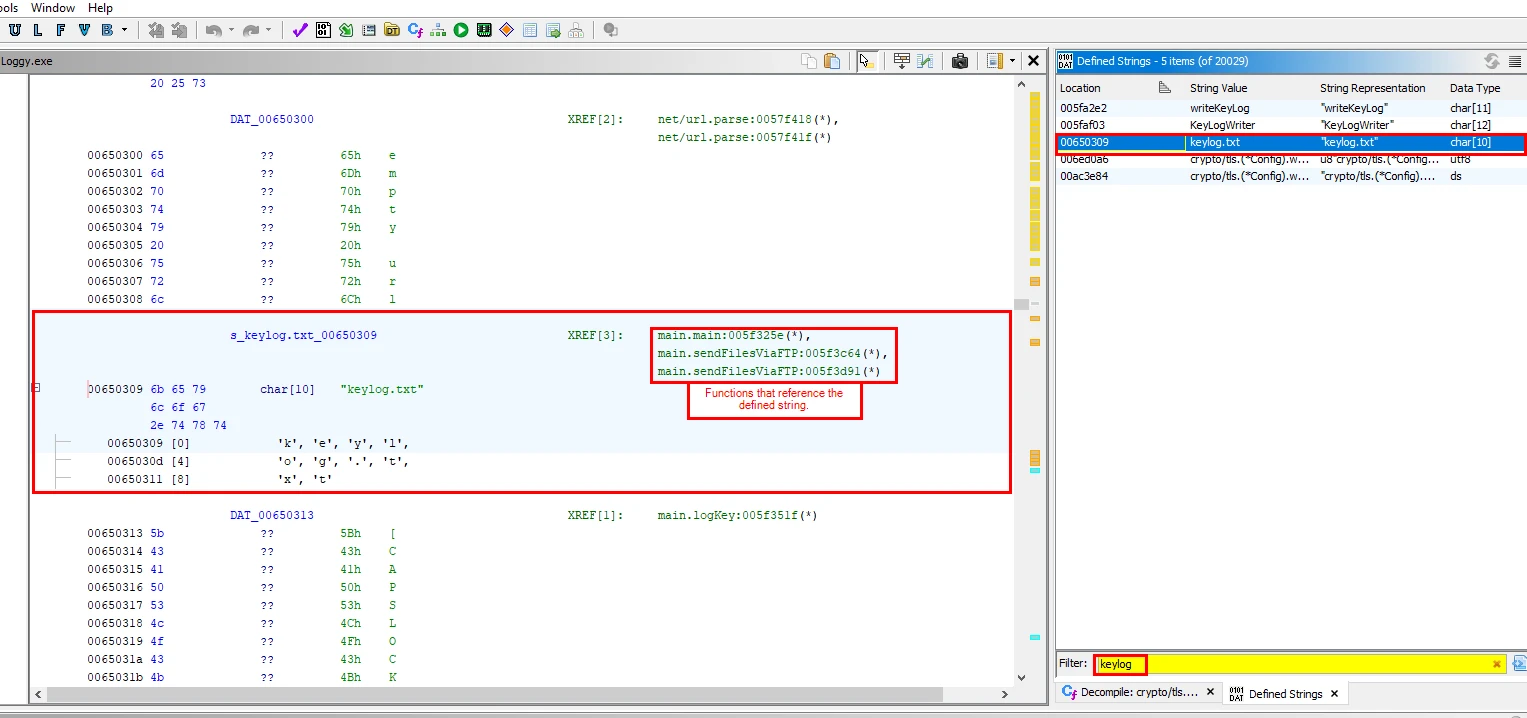
Task: Switch to the Defined Strings tab
Action: (1285, 693)
